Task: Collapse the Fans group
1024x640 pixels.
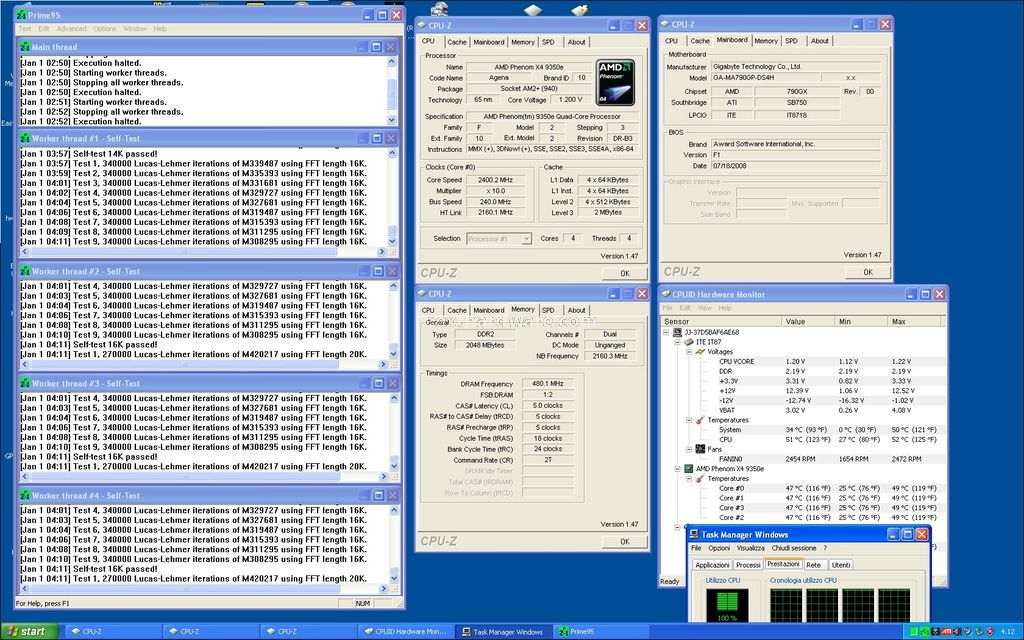Action: point(689,449)
